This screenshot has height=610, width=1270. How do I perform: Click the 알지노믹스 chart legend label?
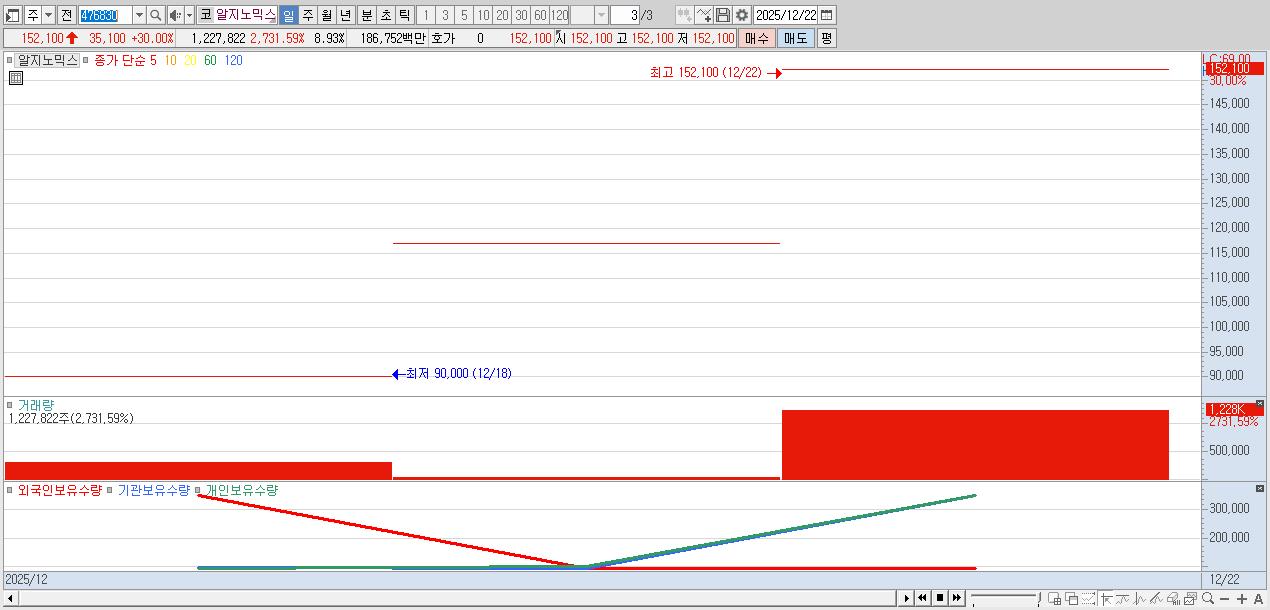point(47,60)
